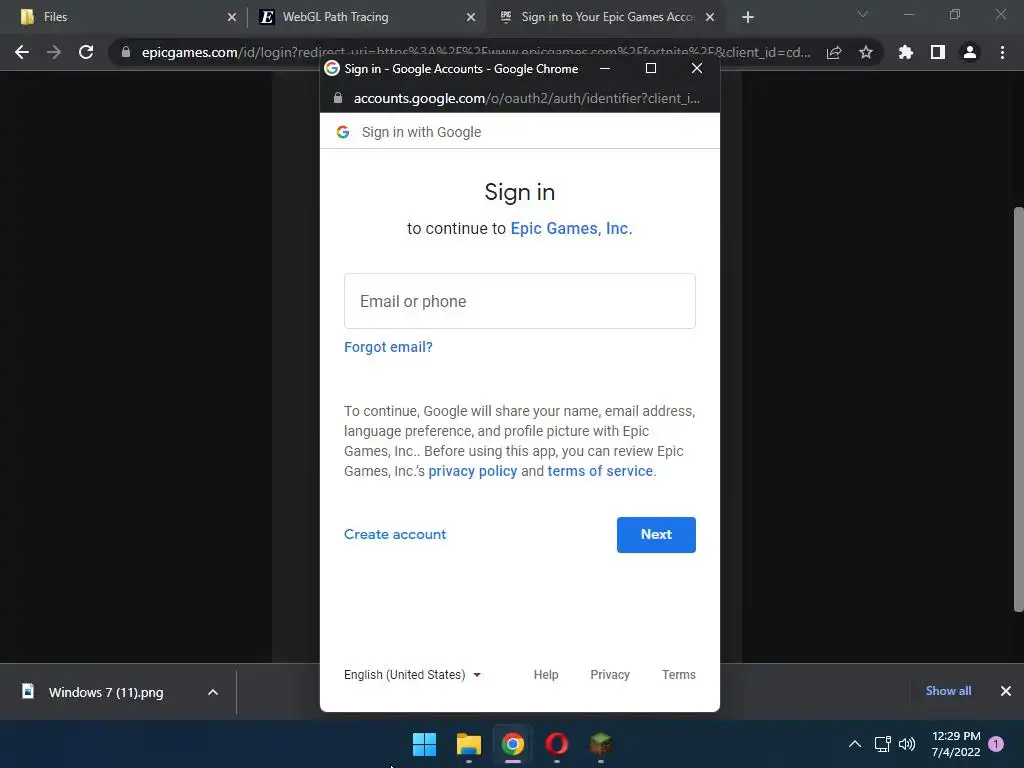
Task: Click Chrome icon in taskbar
Action: point(513,744)
